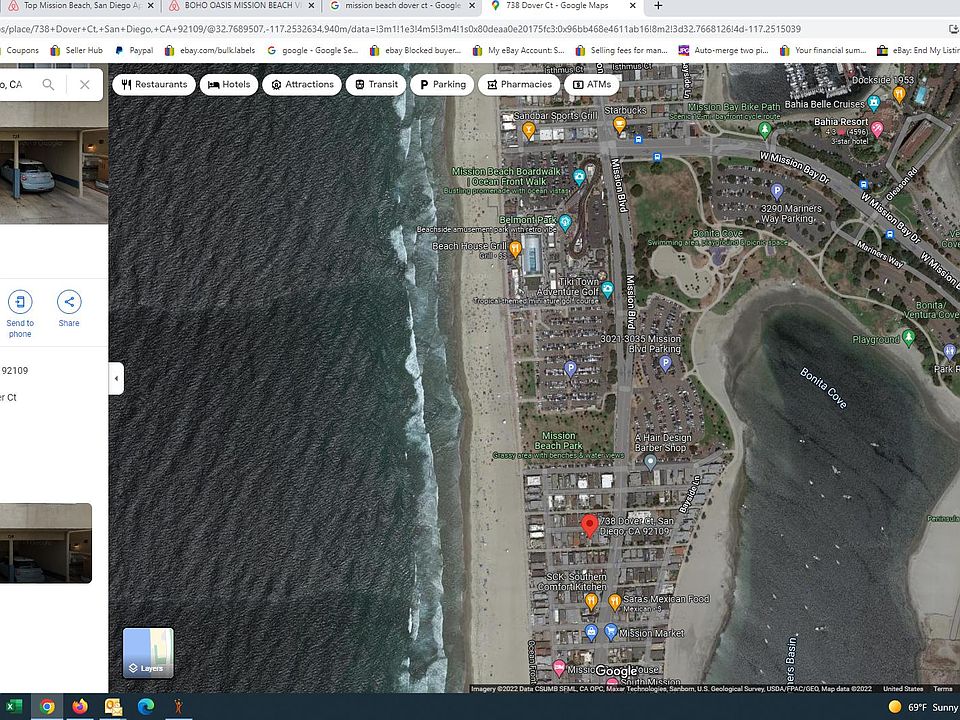The height and width of the screenshot is (720, 960).
Task: Click the search magnifier icon
Action: click(x=48, y=84)
